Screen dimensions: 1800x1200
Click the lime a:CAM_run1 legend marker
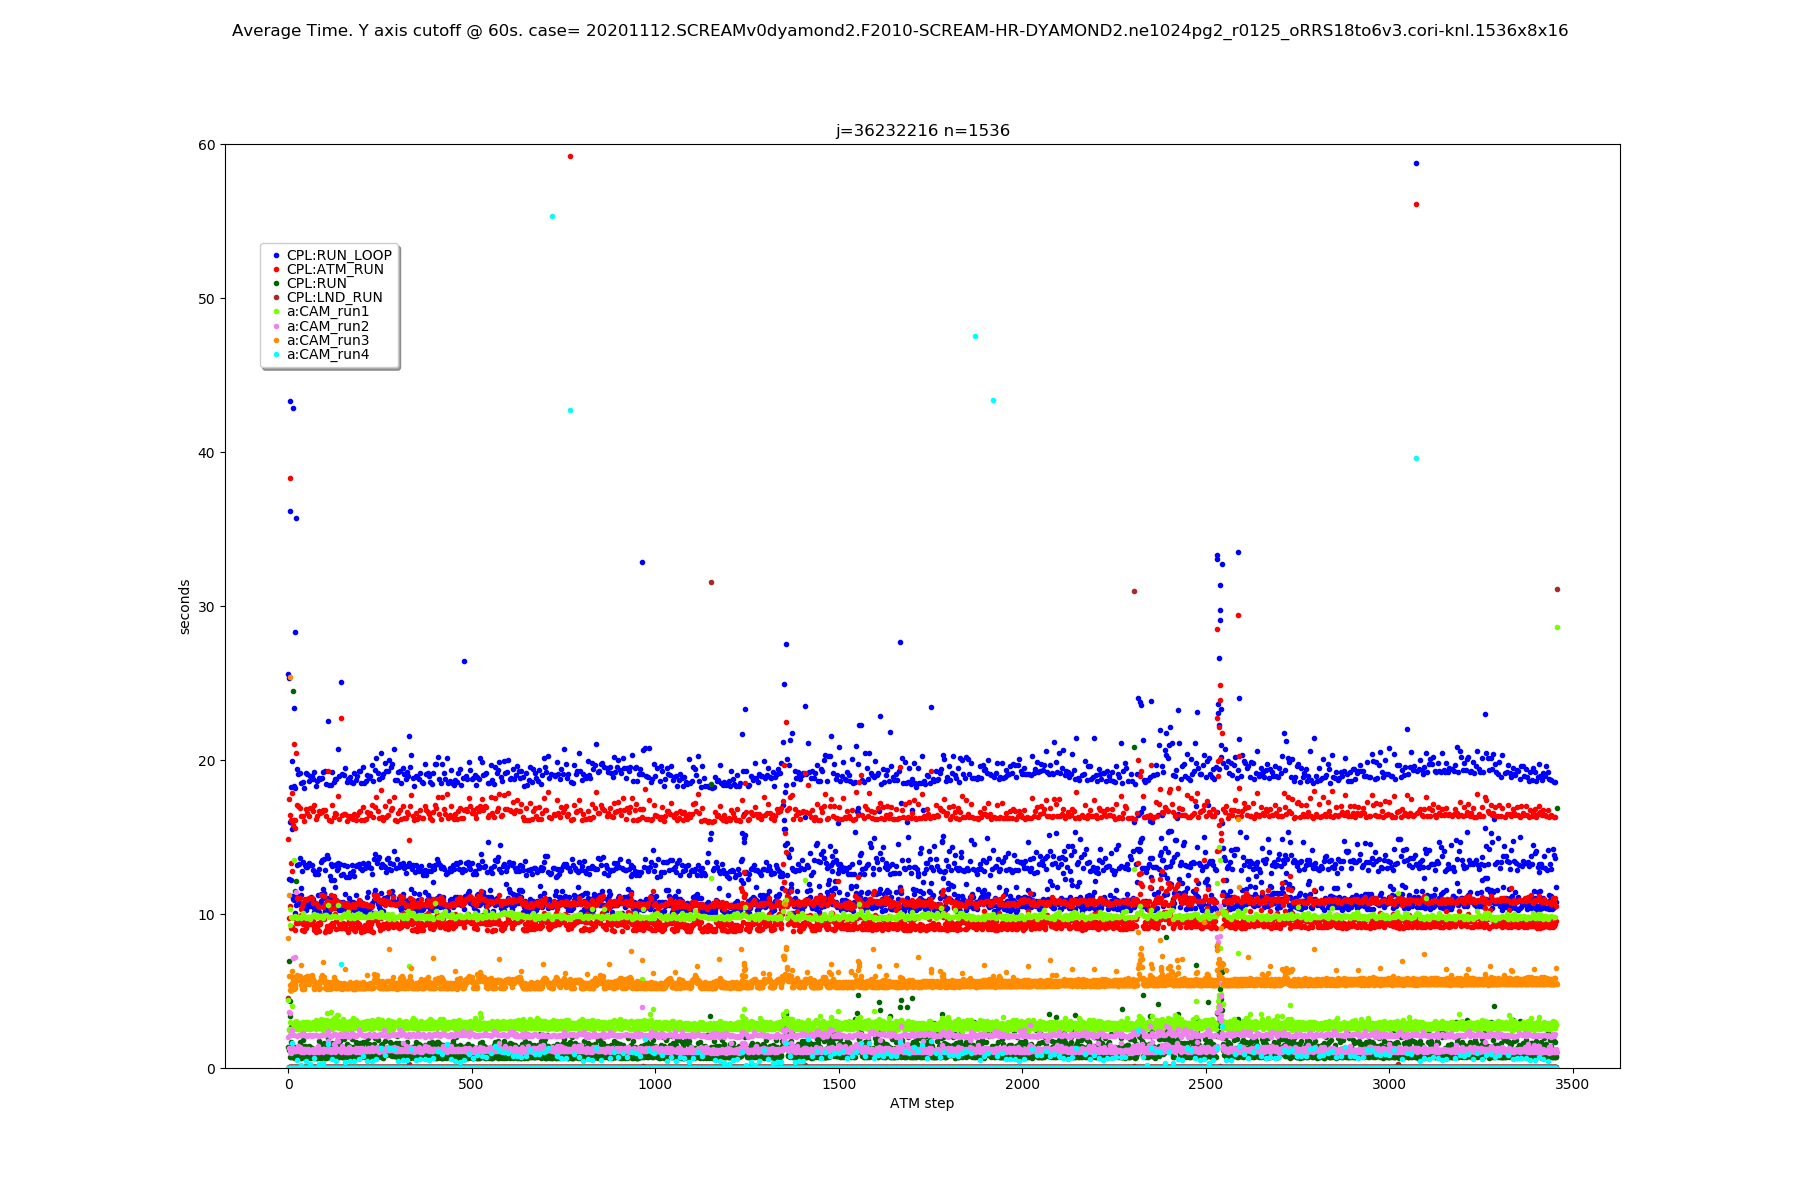coord(276,312)
